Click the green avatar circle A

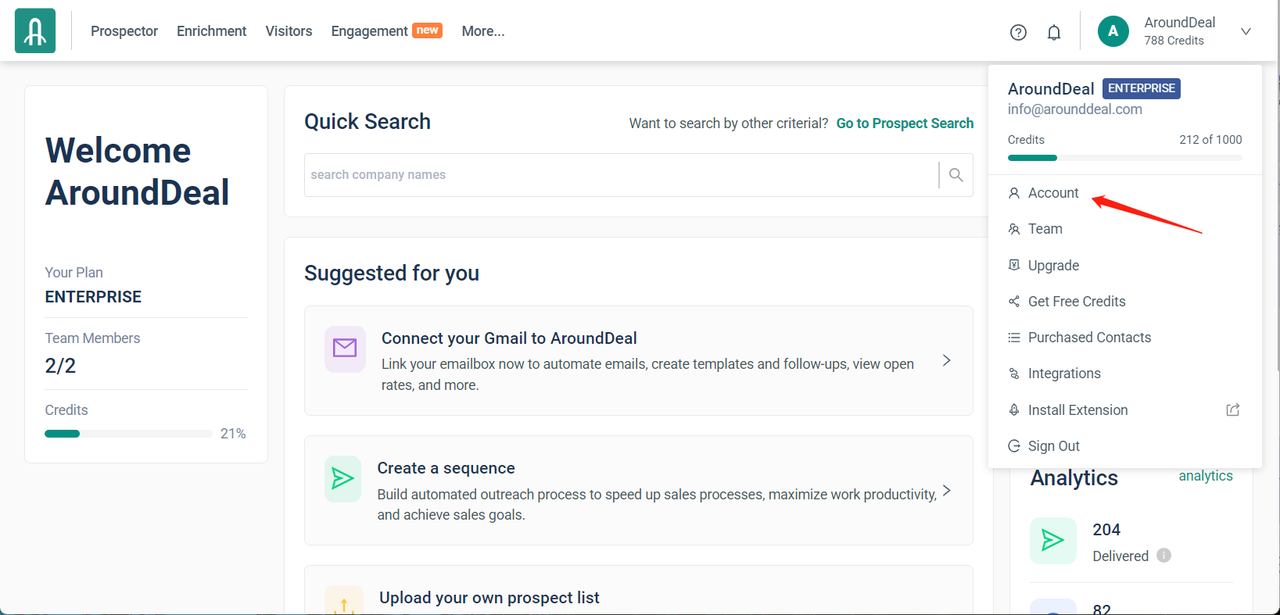pyautogui.click(x=1113, y=31)
